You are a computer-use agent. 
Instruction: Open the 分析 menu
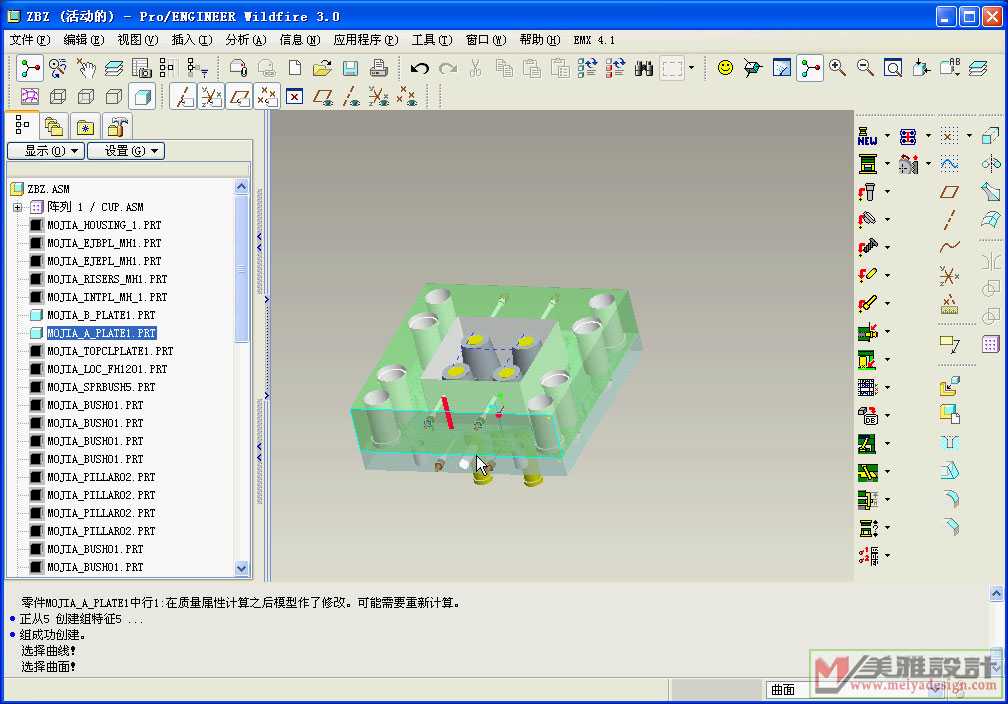[246, 40]
